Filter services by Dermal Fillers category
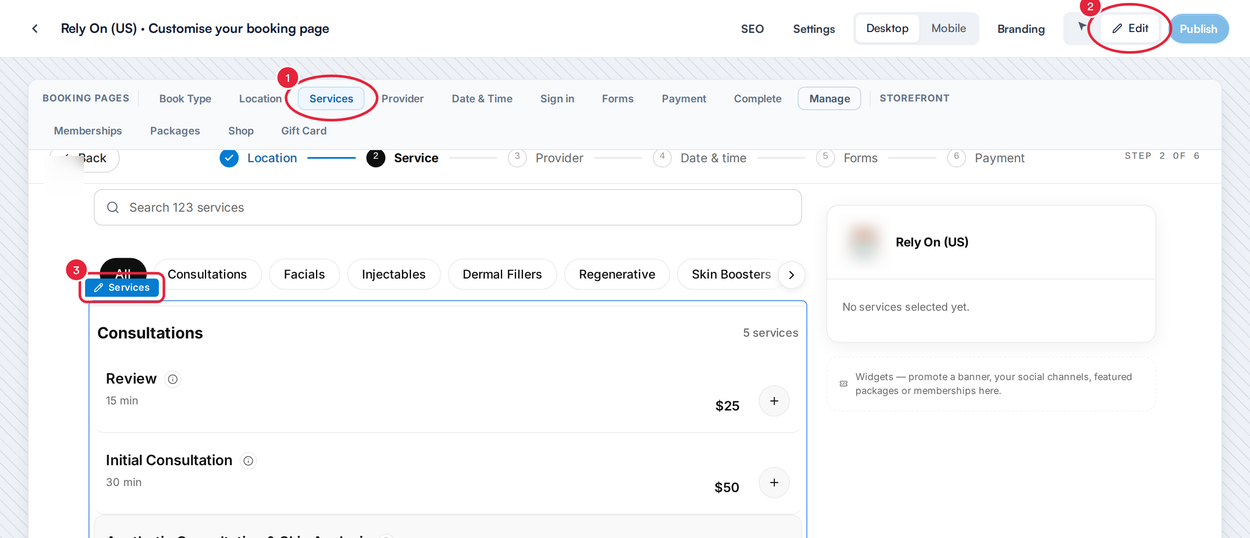This screenshot has width=1250, height=538. point(502,274)
